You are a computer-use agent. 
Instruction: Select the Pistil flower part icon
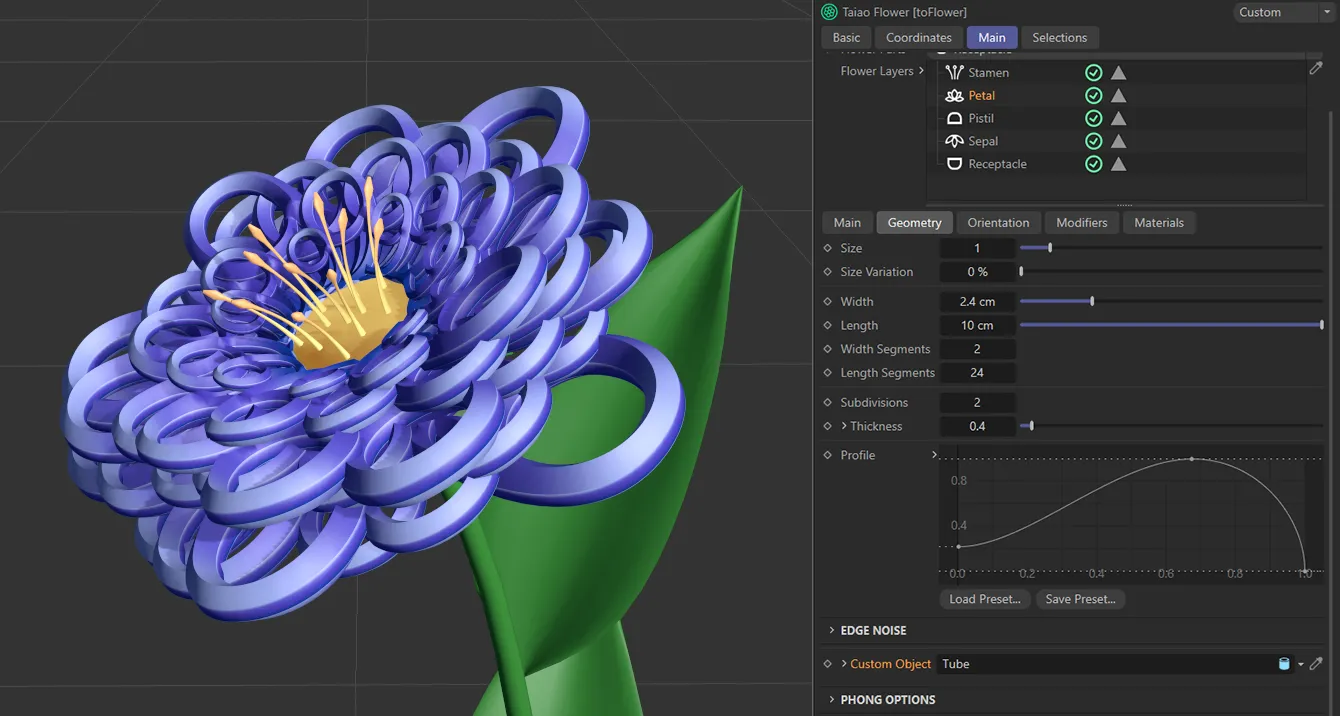coord(953,118)
